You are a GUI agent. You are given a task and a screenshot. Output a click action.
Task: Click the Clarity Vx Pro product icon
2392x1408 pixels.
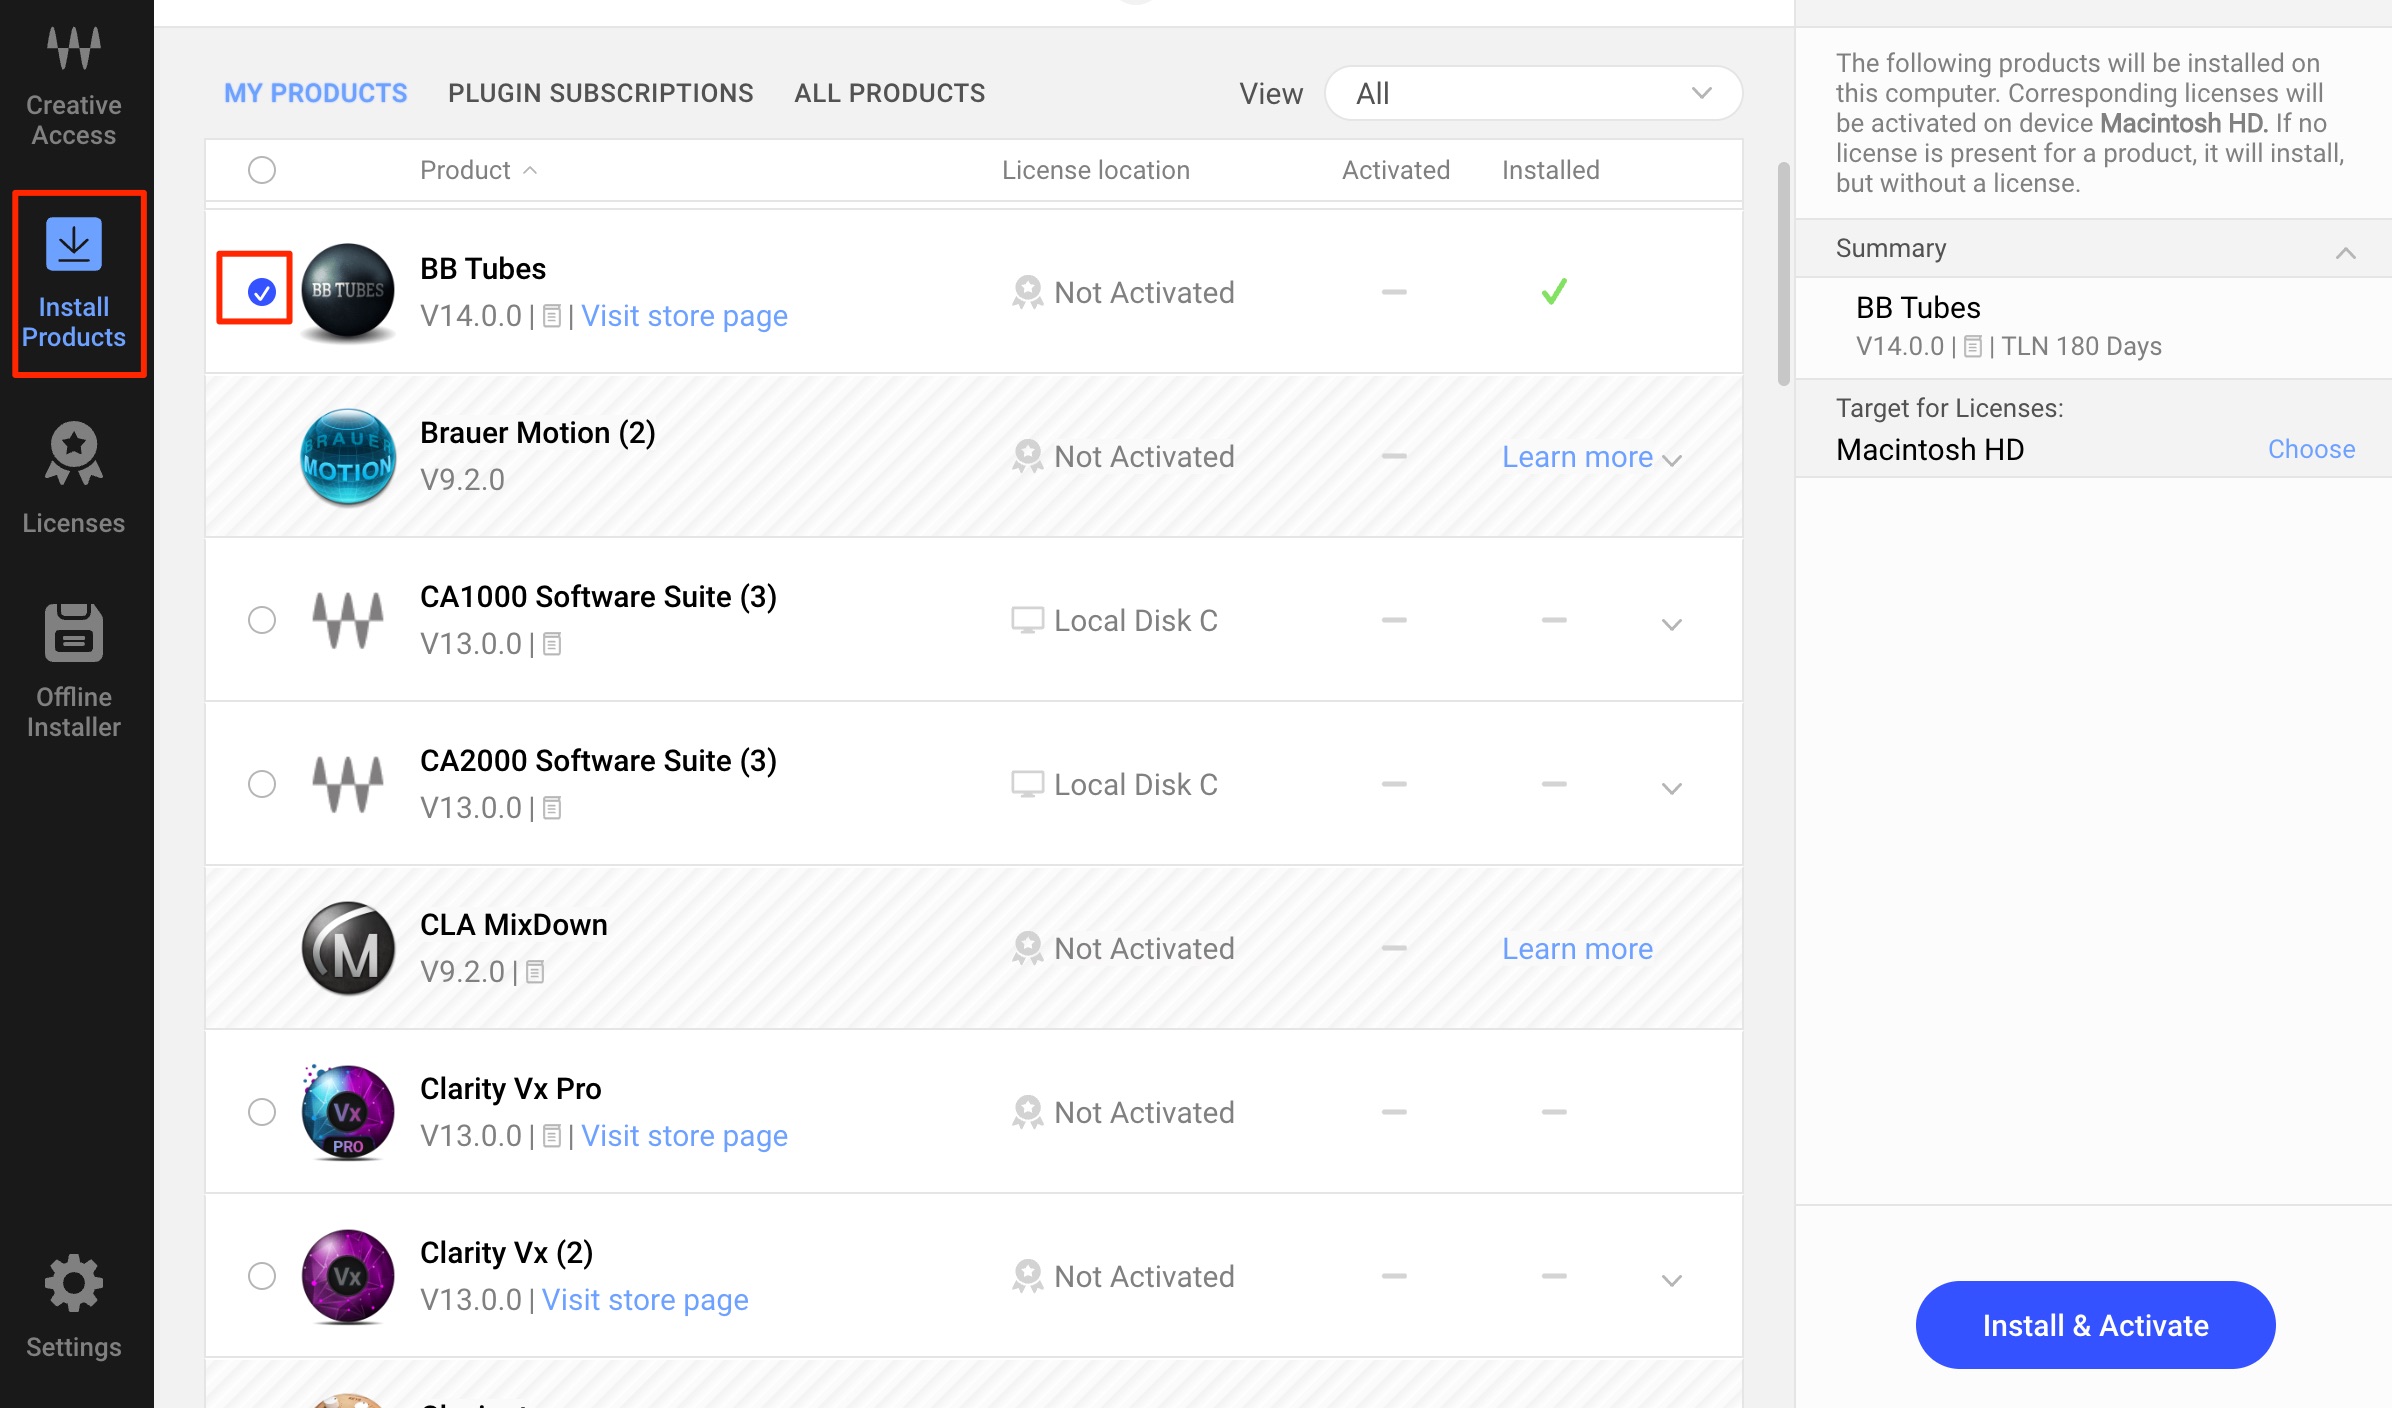point(348,1112)
